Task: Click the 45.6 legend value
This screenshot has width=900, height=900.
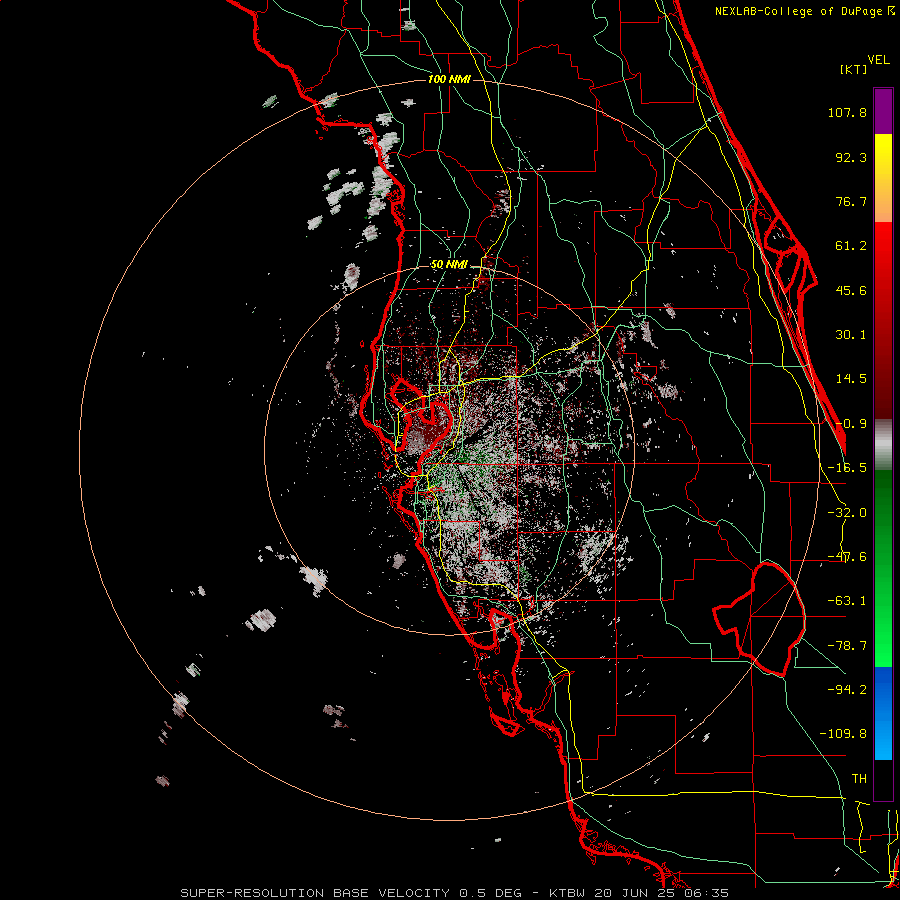Action: pos(851,290)
